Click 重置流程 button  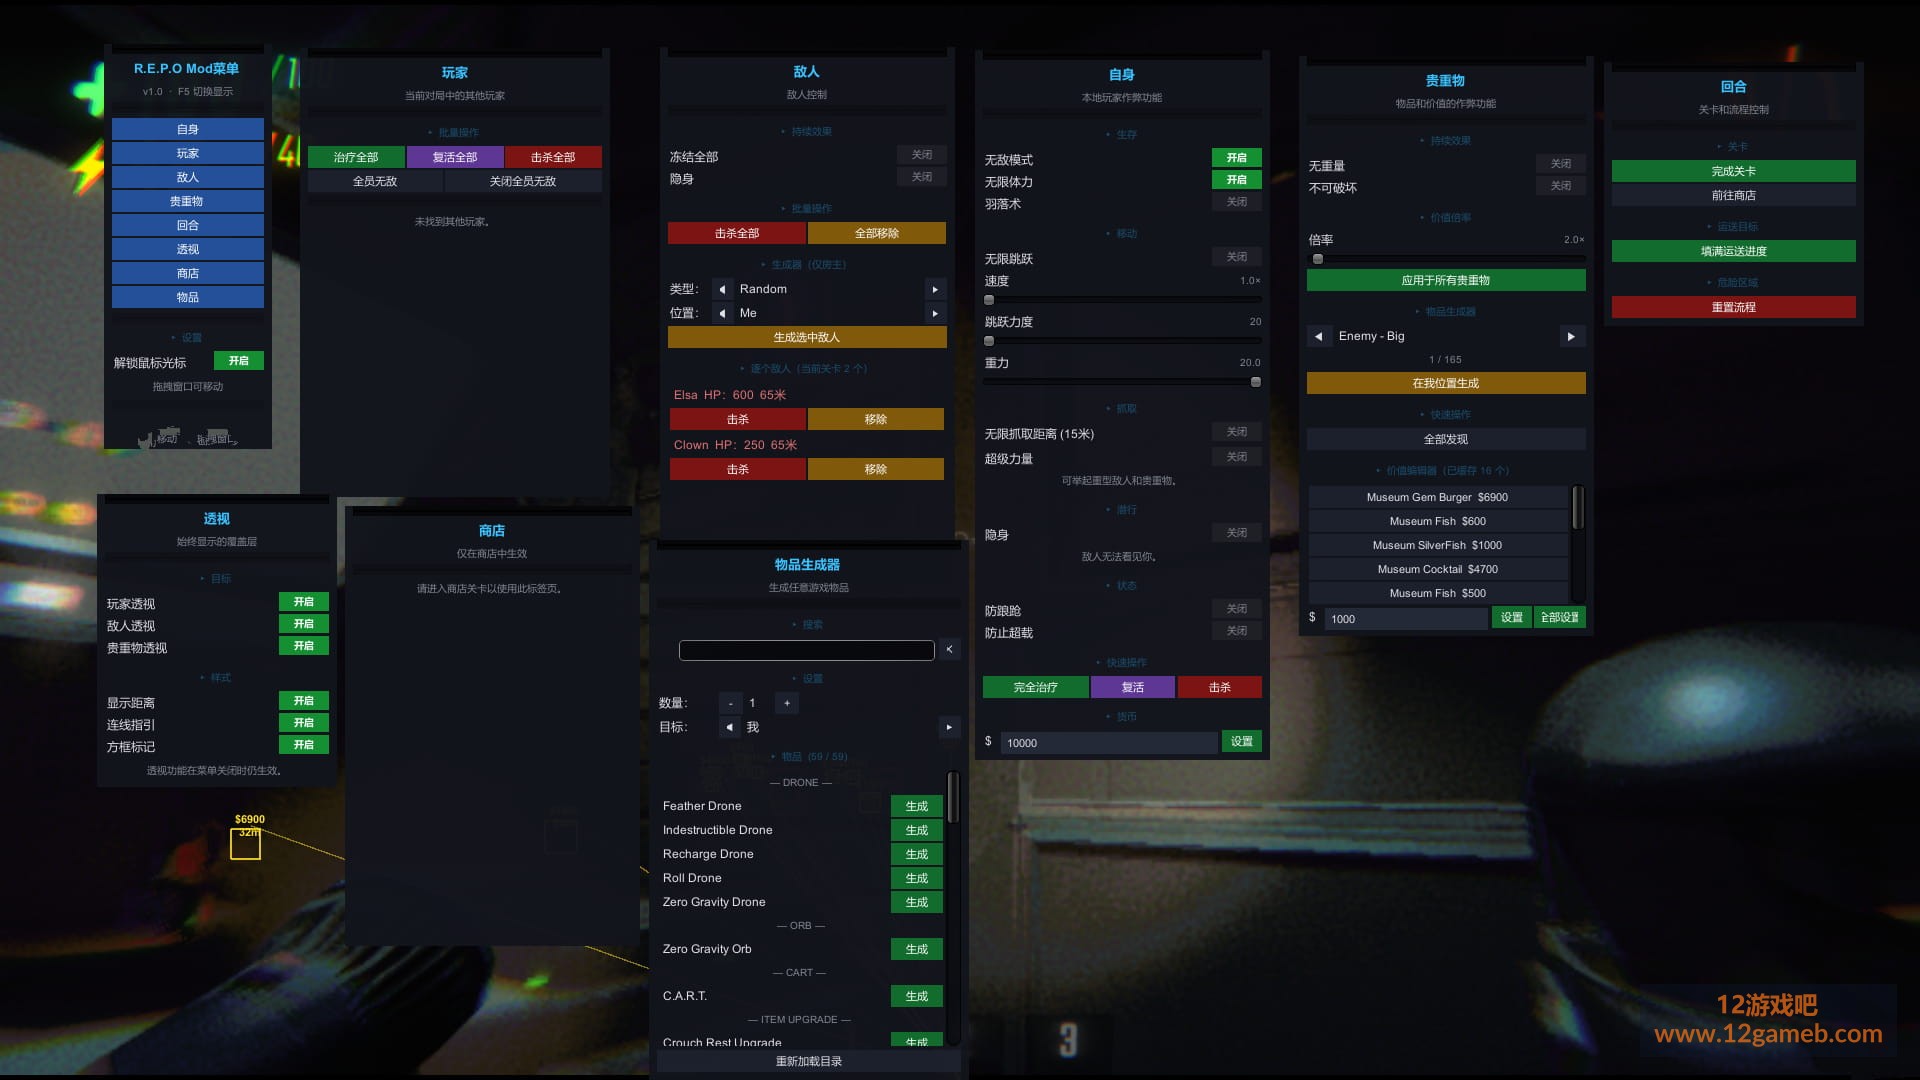pyautogui.click(x=1734, y=307)
